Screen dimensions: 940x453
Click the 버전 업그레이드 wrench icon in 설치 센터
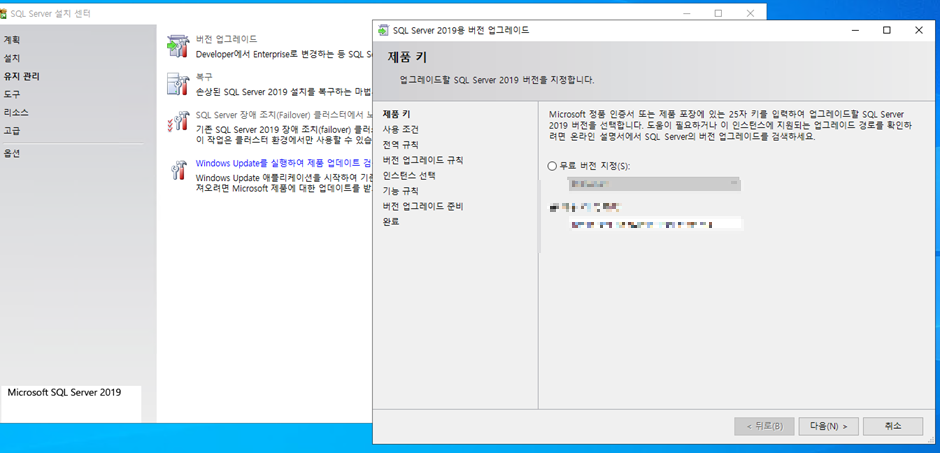point(177,46)
